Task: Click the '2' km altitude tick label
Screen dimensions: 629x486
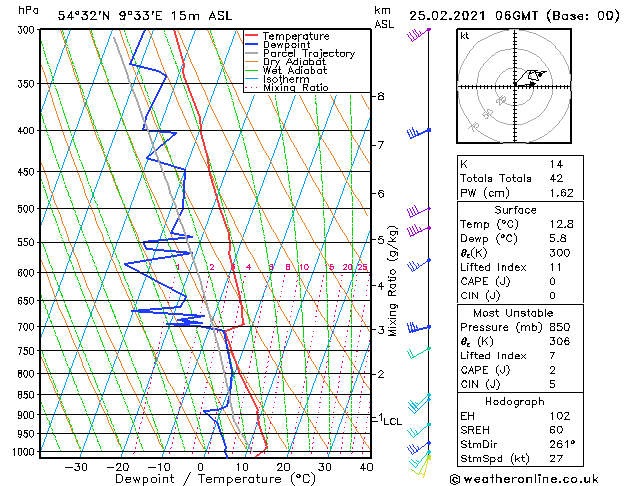Action: 381,374
